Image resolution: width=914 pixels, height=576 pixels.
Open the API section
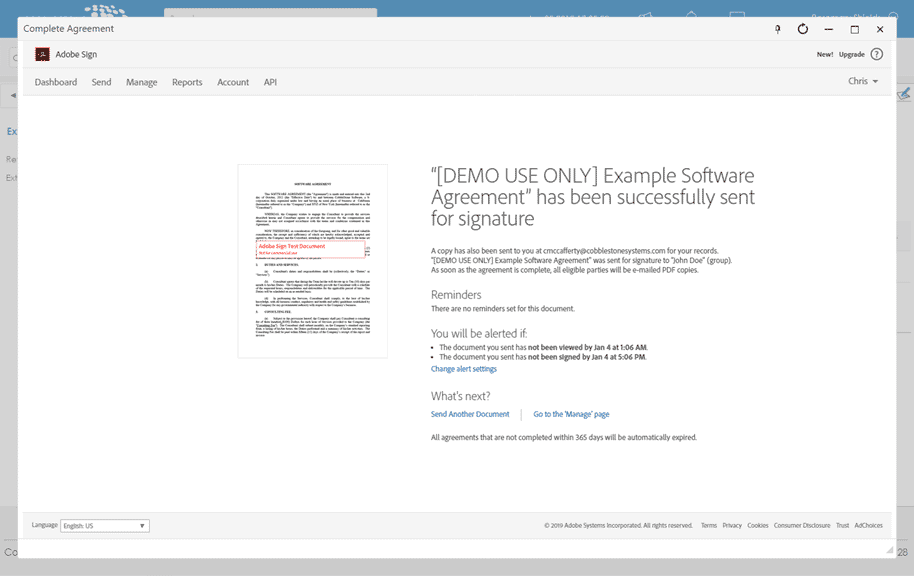click(x=270, y=81)
